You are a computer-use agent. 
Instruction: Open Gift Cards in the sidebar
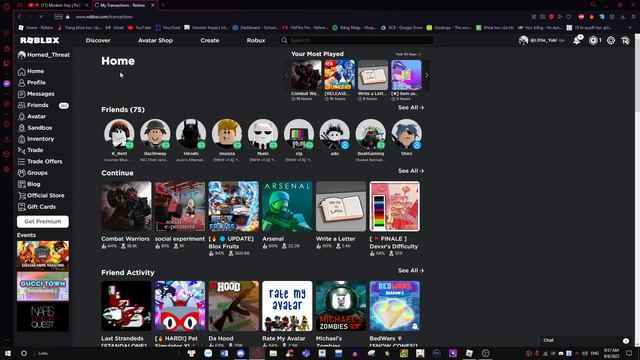click(x=37, y=207)
